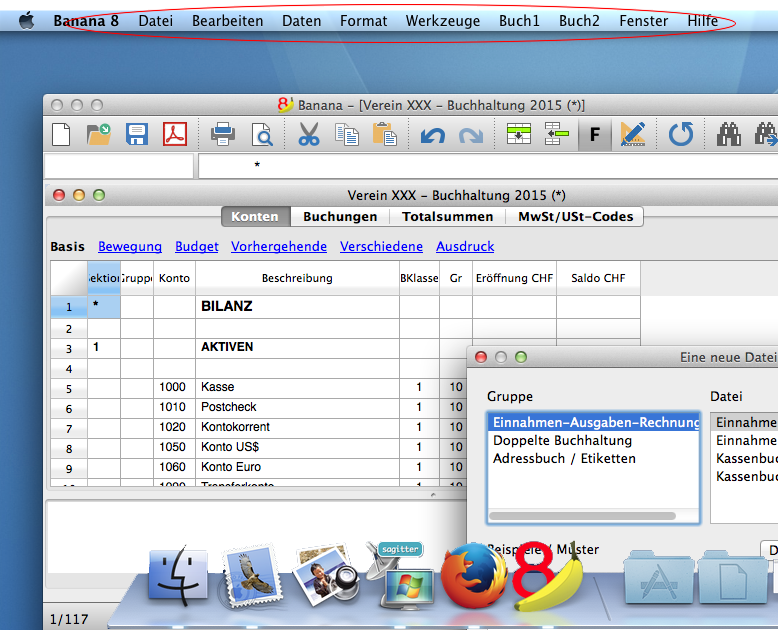Switch to the MwSt/USt-Codes tab
The image size is (778, 630).
[576, 217]
